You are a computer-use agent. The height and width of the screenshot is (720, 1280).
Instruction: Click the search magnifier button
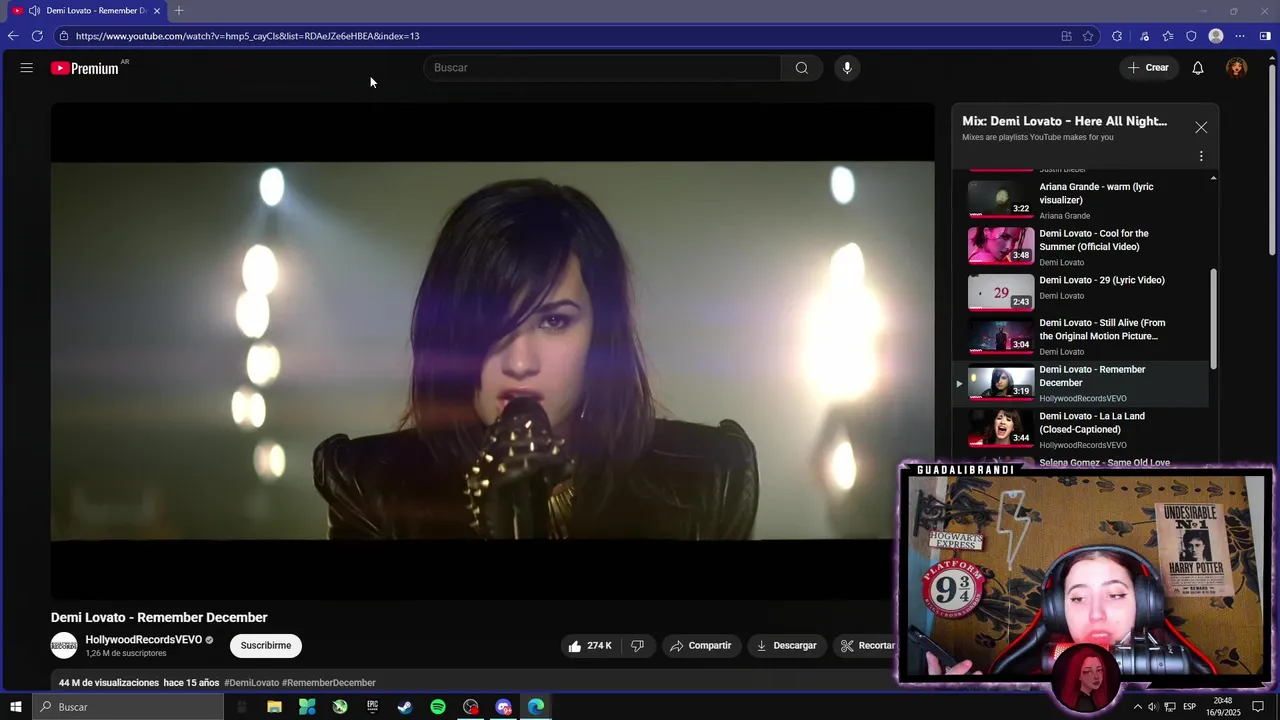pyautogui.click(x=801, y=68)
